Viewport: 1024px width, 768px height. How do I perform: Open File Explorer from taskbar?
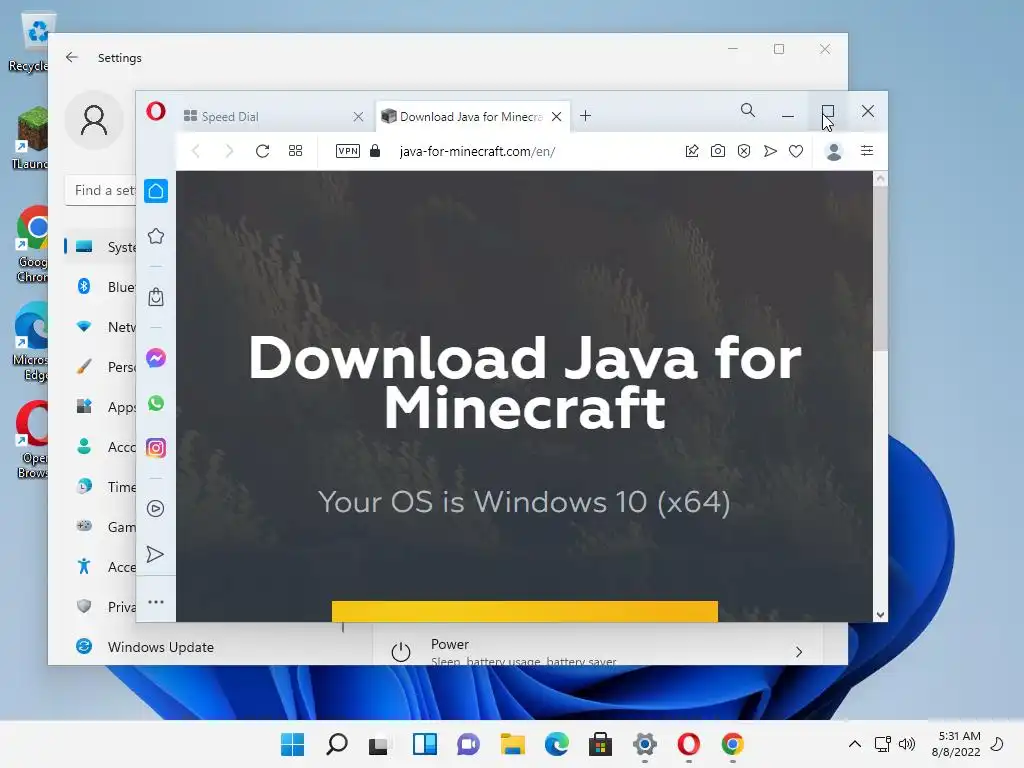pos(513,744)
